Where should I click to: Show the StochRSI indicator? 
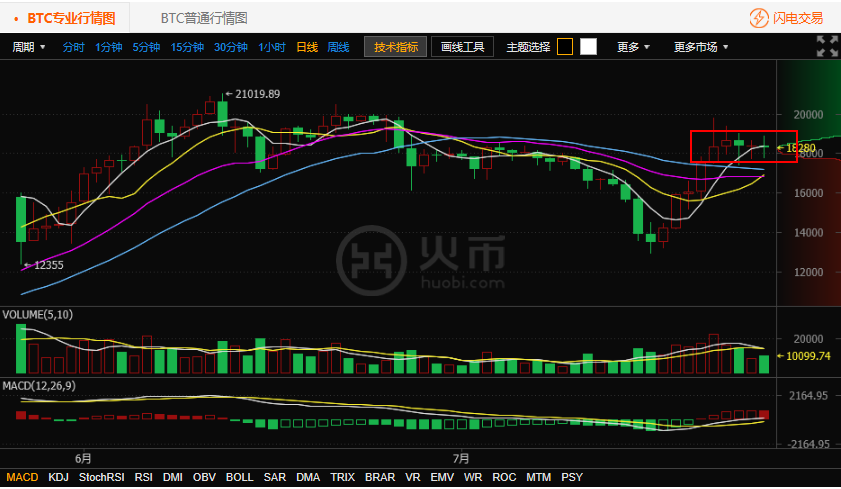click(x=101, y=478)
